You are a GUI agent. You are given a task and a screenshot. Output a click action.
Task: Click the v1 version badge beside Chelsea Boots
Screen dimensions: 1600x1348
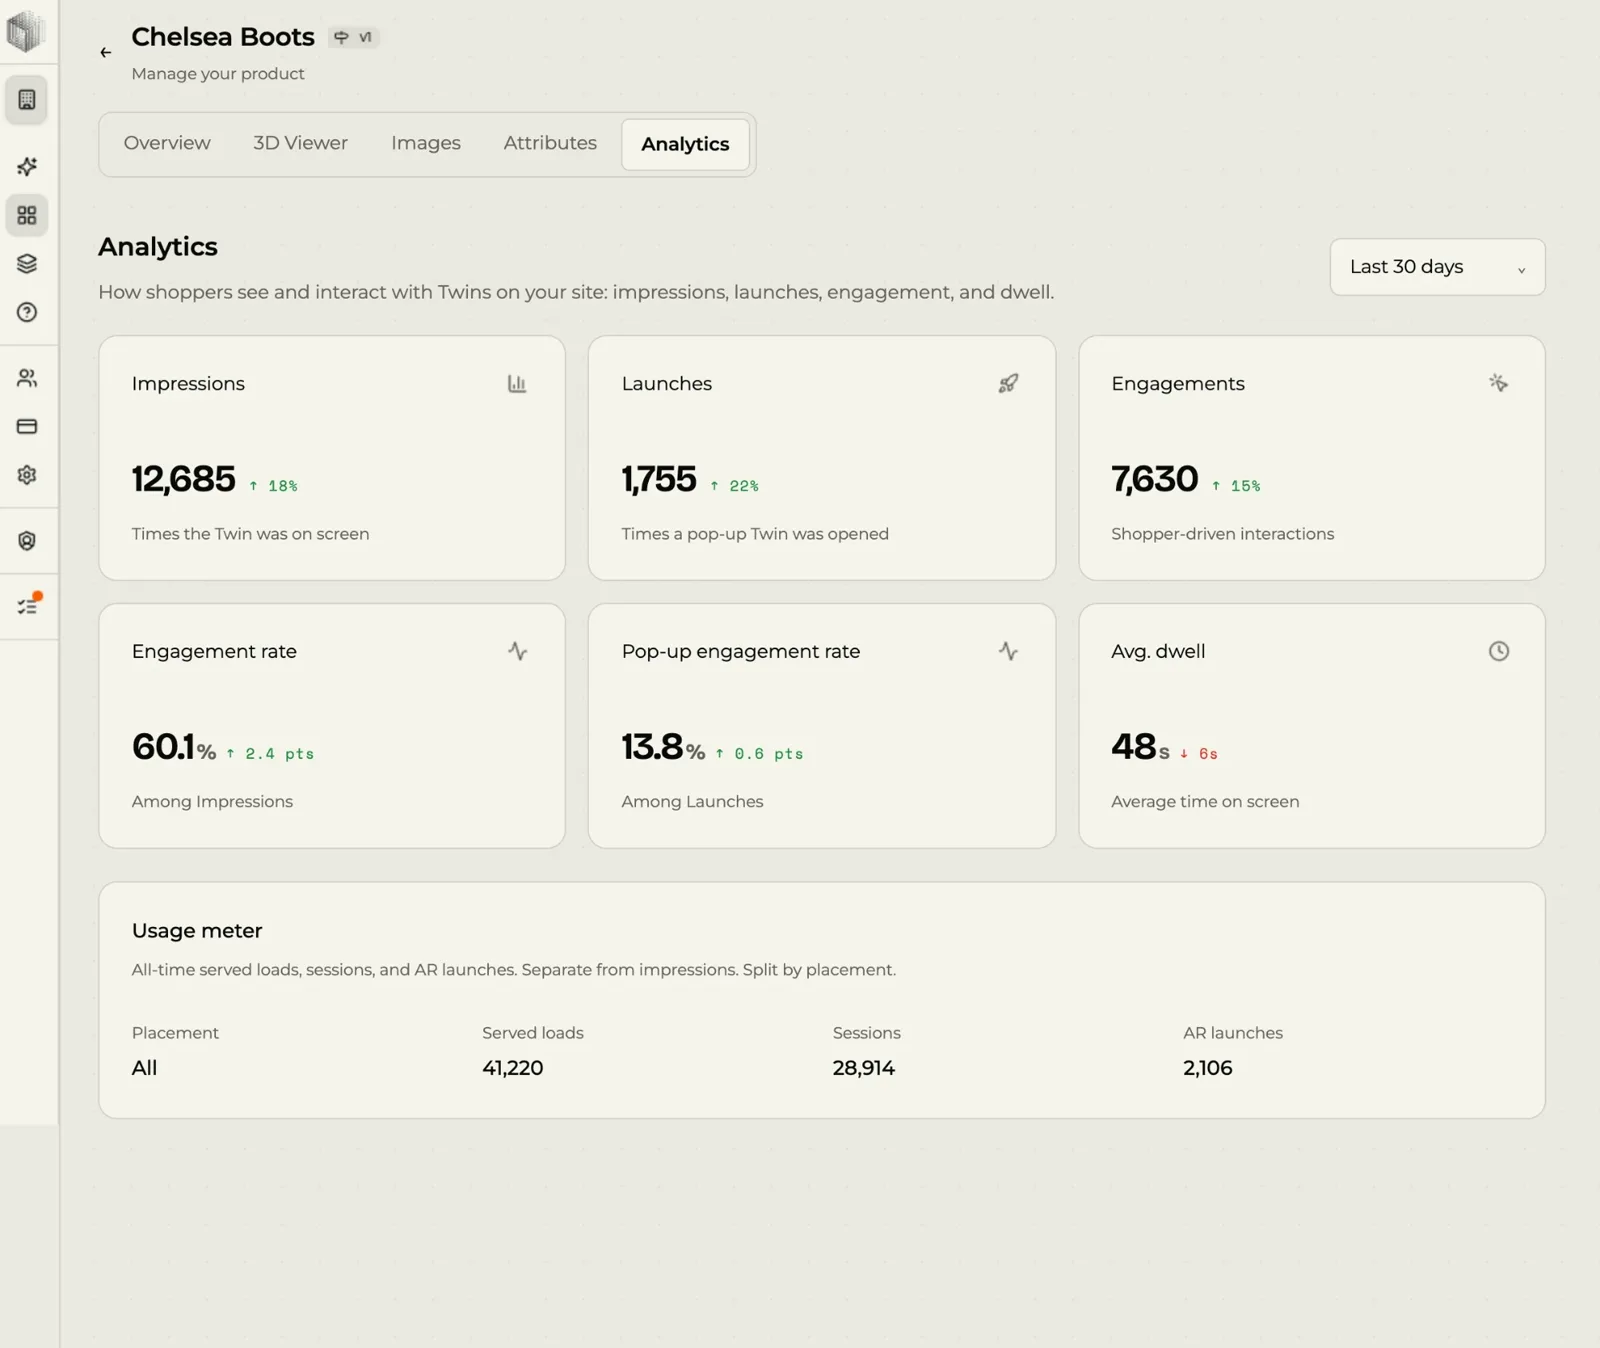354,37
